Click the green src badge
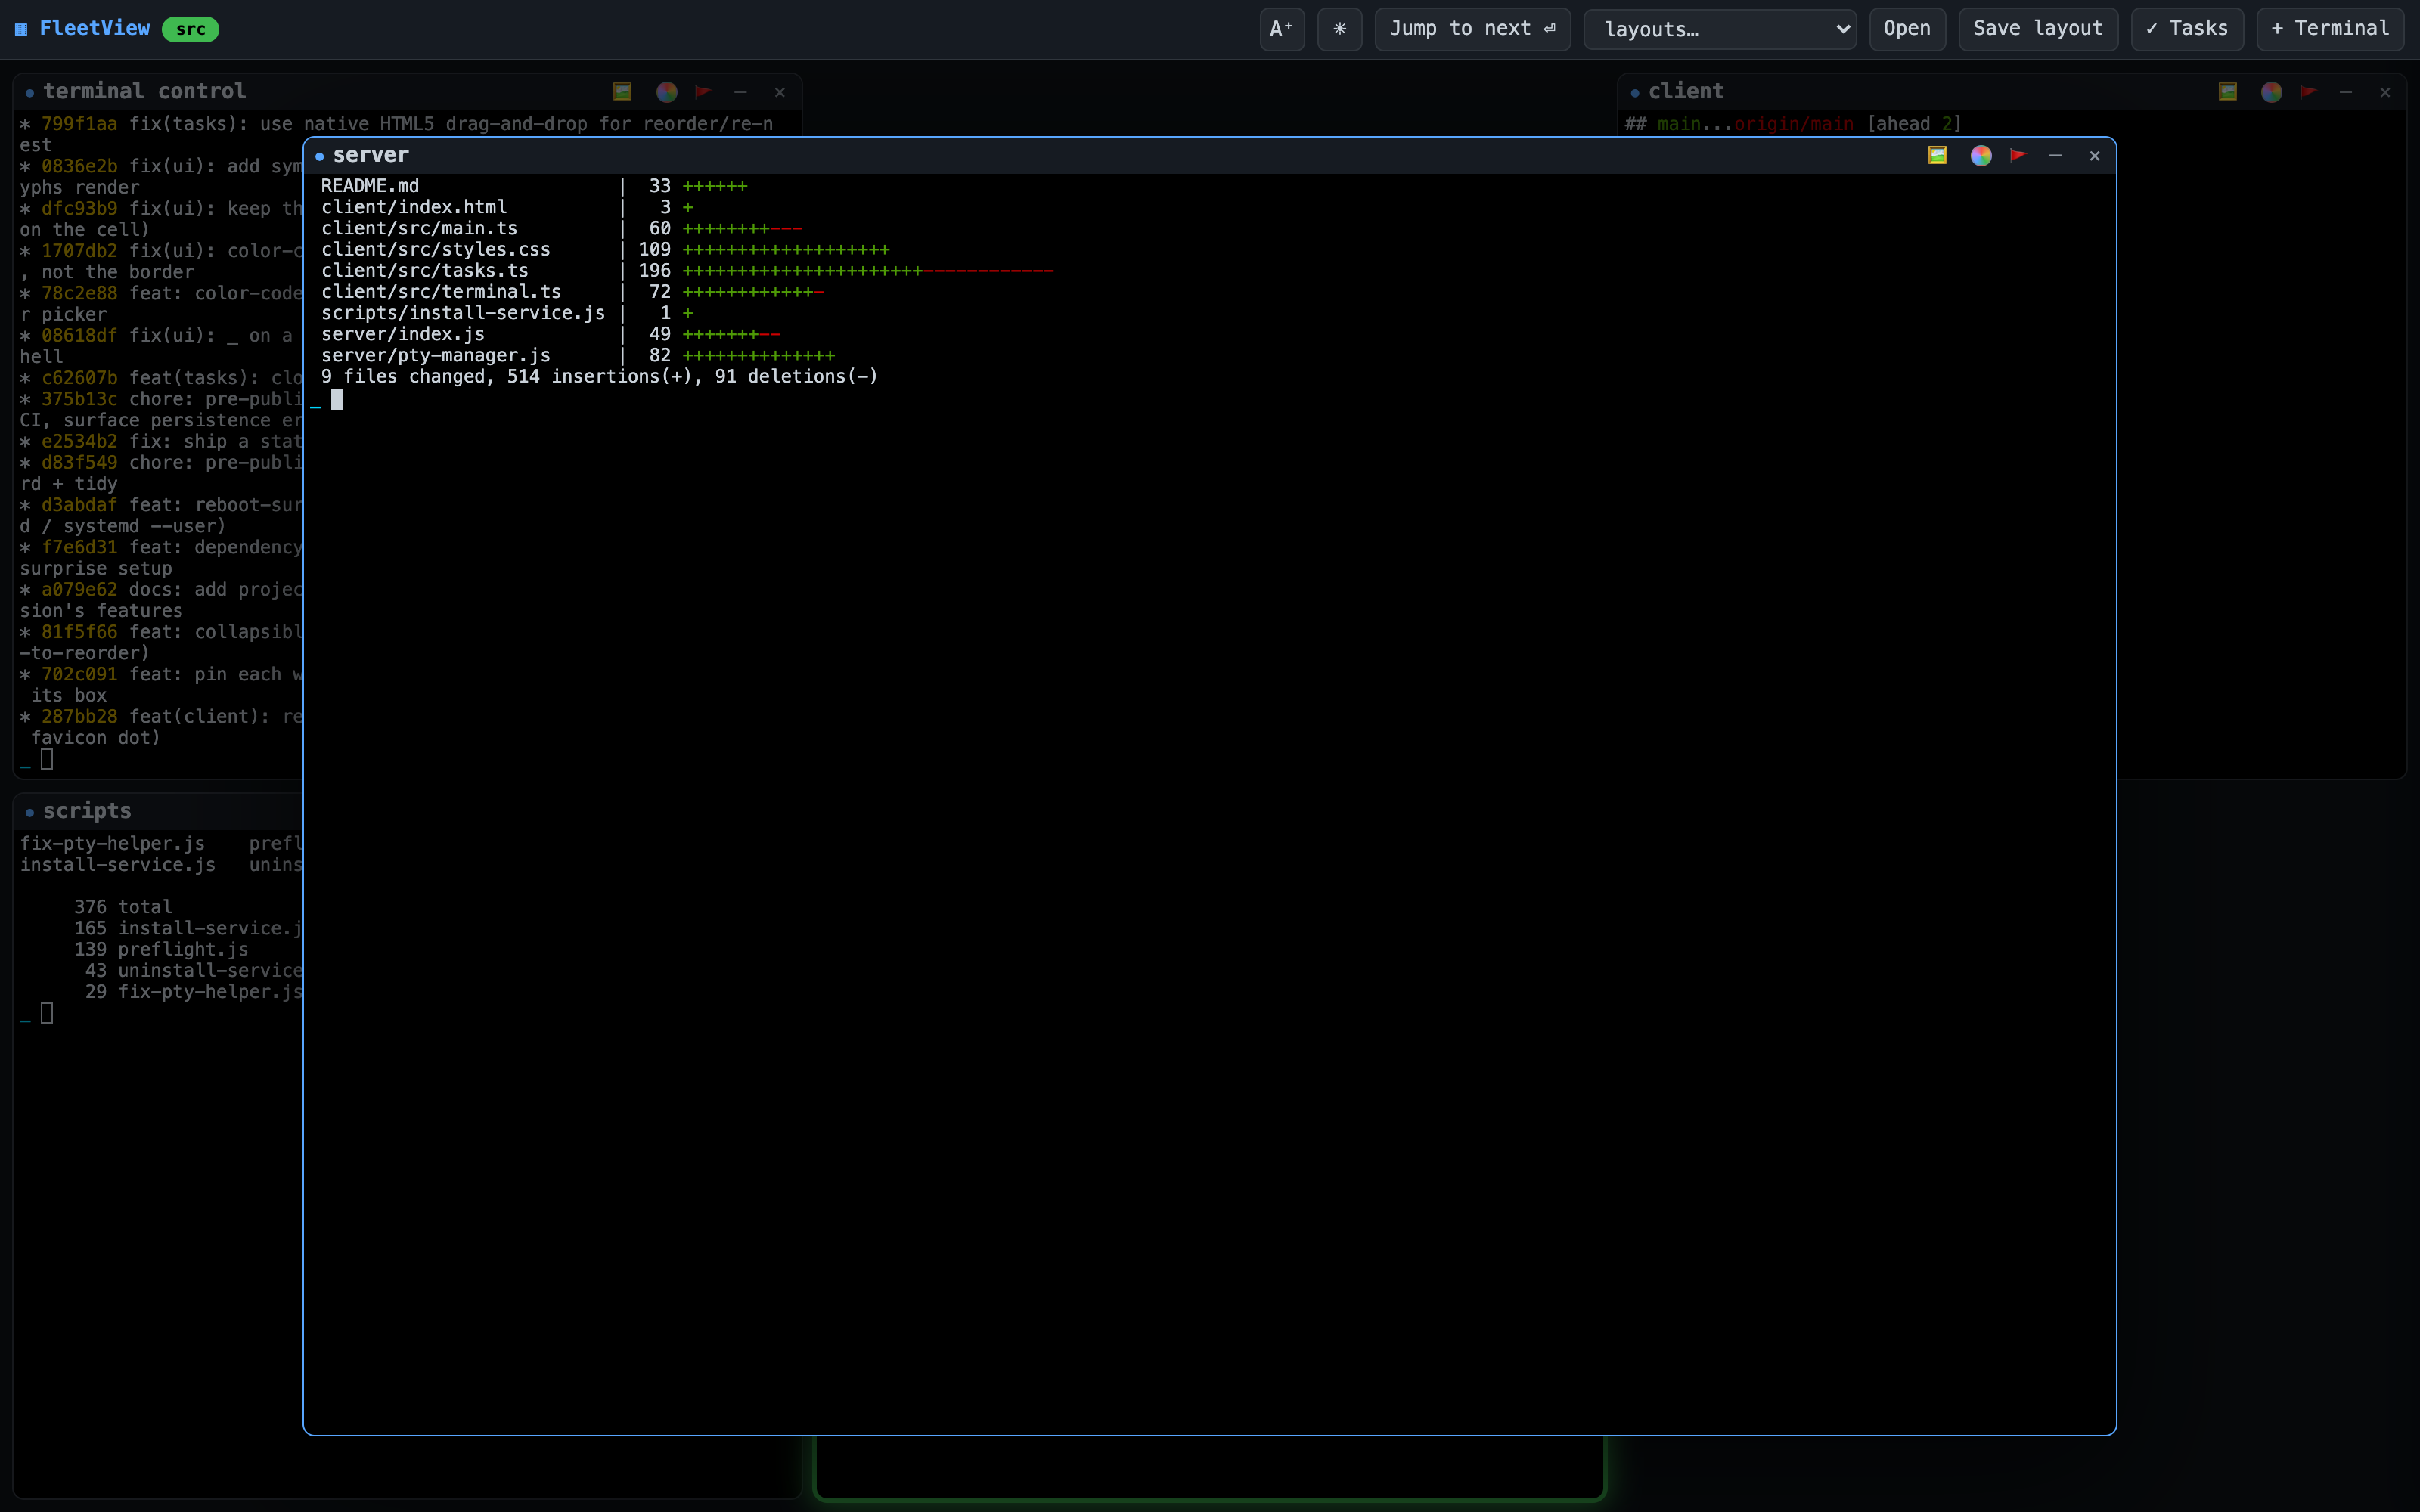2420x1512 pixels. coord(190,29)
